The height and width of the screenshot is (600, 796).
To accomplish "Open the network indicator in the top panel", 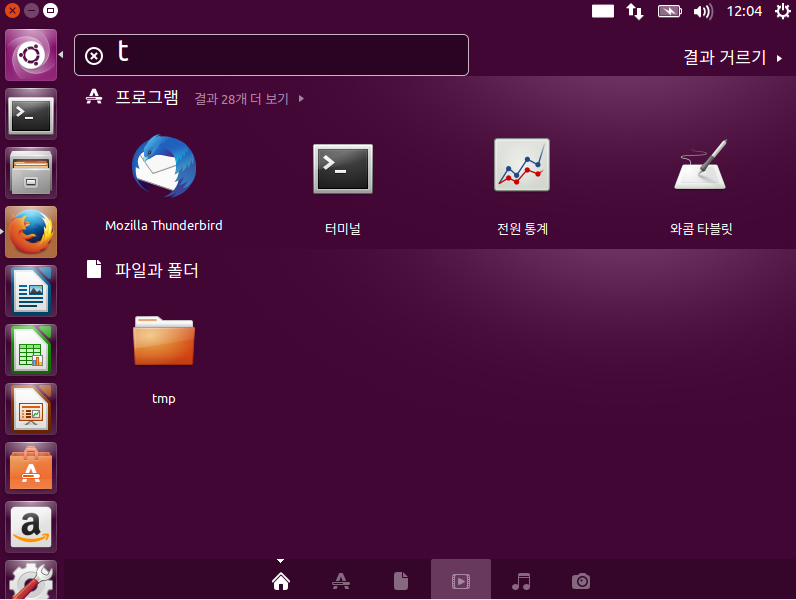I will (635, 11).
